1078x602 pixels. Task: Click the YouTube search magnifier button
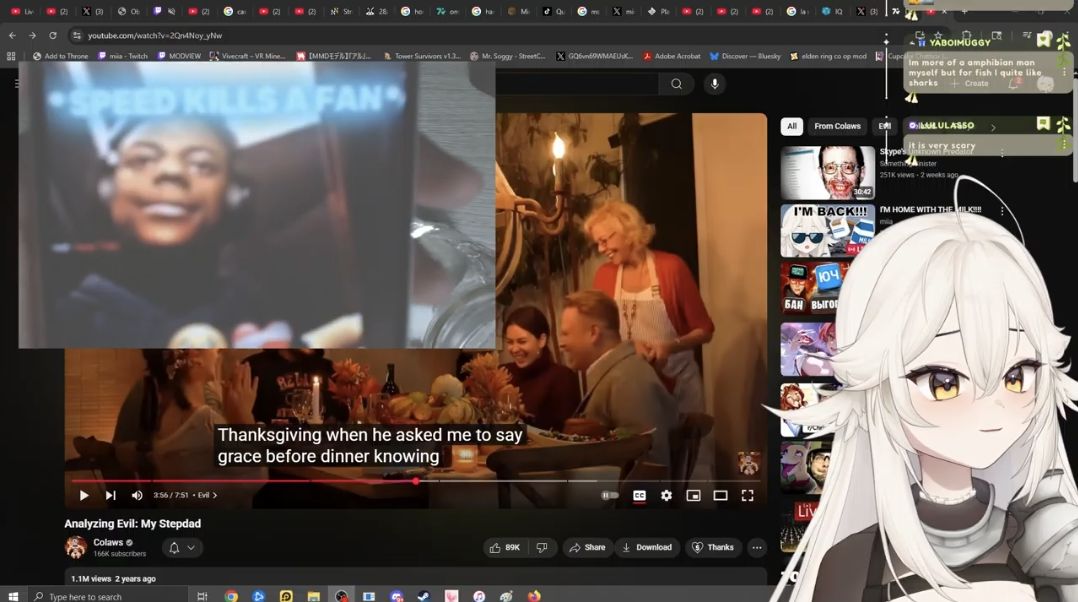pos(677,84)
